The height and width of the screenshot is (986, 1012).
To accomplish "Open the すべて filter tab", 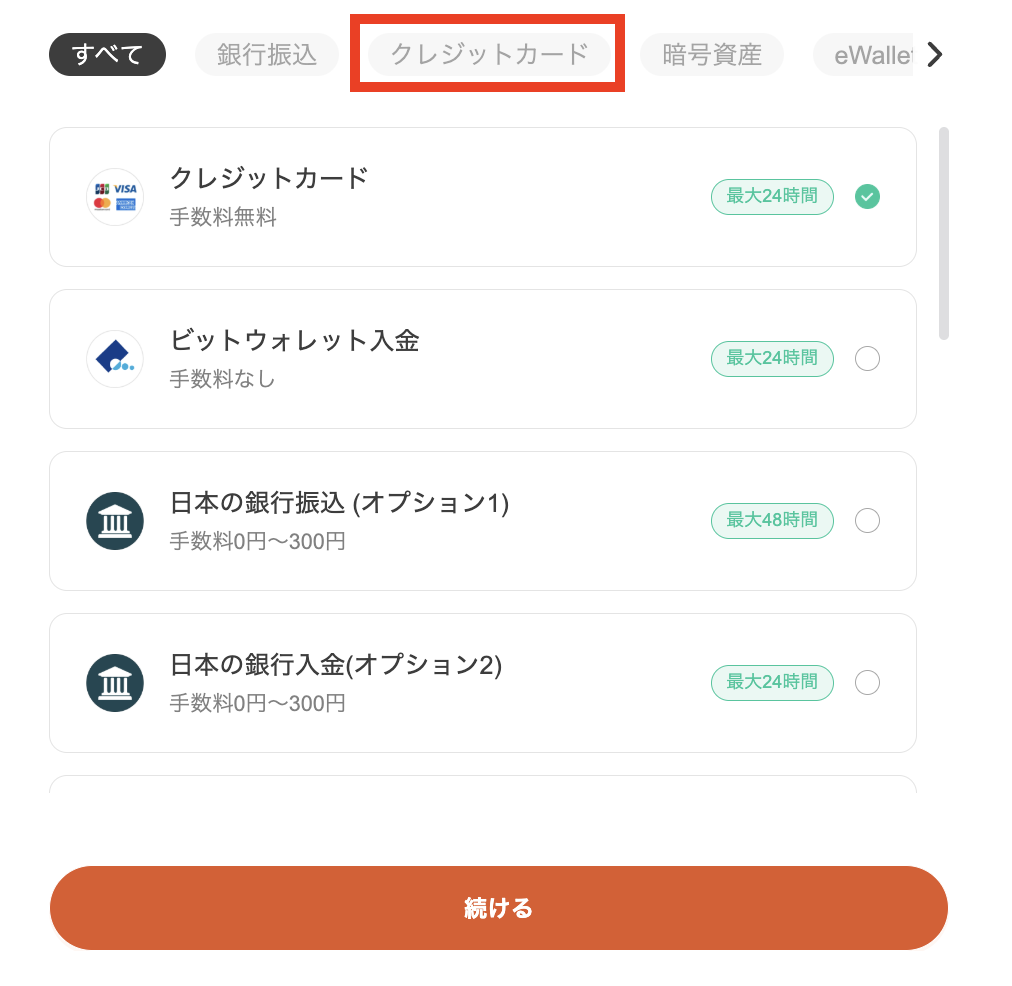I will 107,55.
